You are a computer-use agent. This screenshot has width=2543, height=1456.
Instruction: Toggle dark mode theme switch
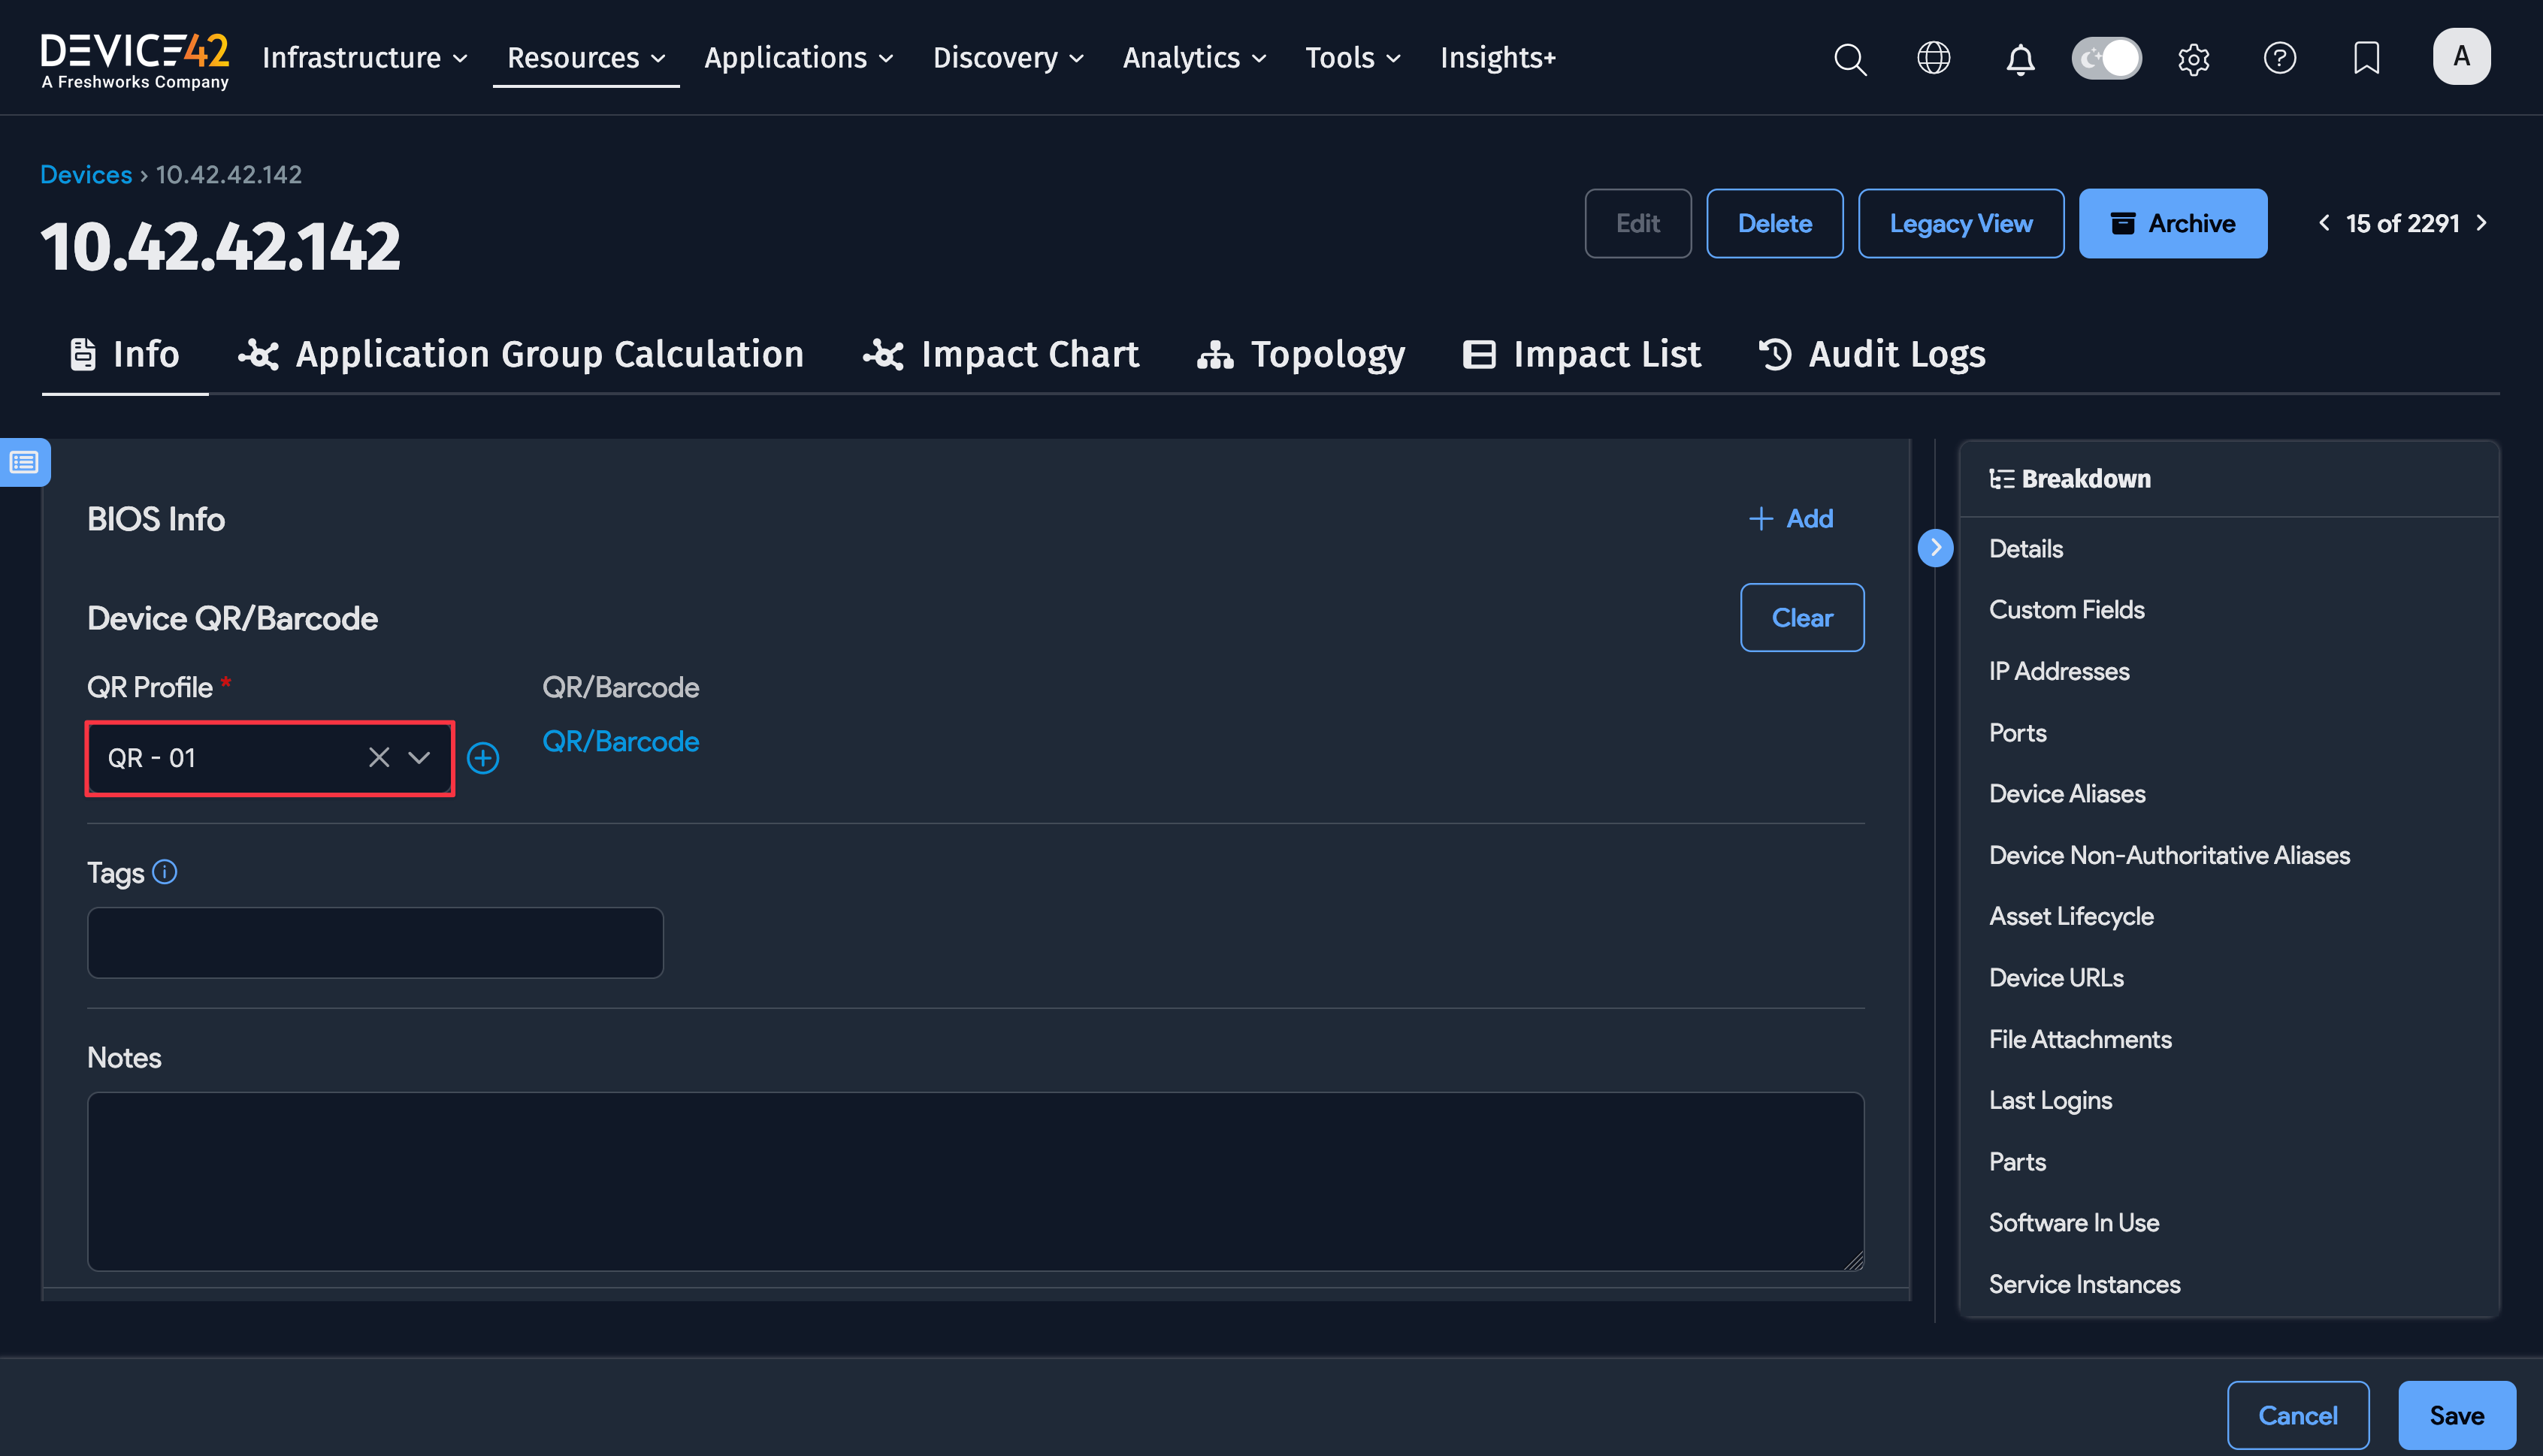tap(2106, 58)
